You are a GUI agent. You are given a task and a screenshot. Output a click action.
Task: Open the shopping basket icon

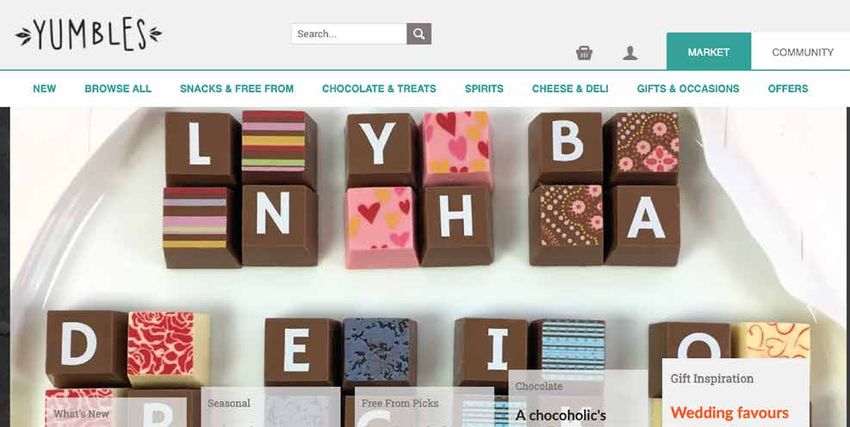[584, 53]
